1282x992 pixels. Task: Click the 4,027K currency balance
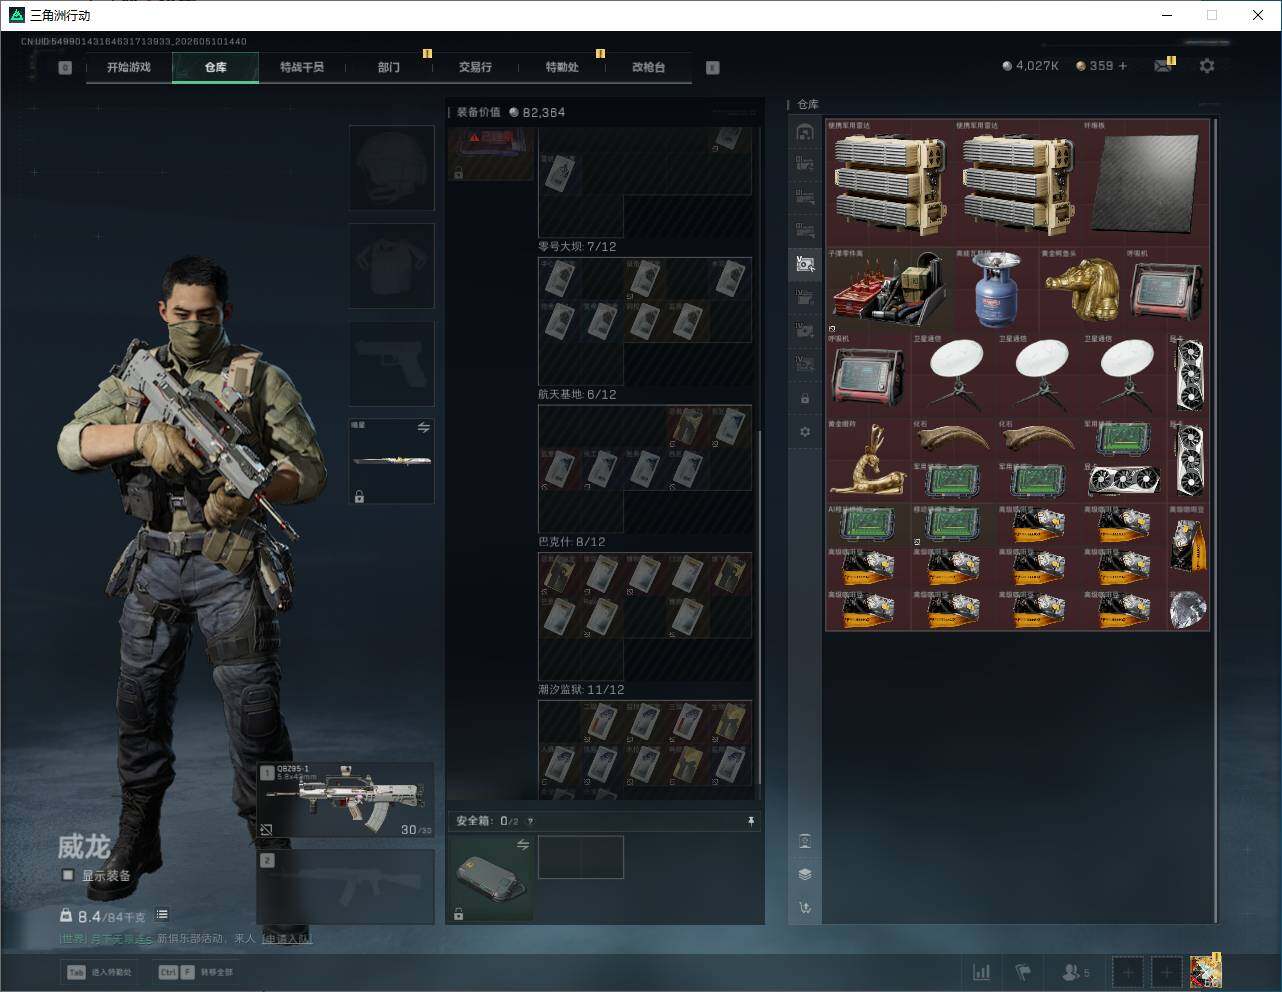[x=1030, y=66]
